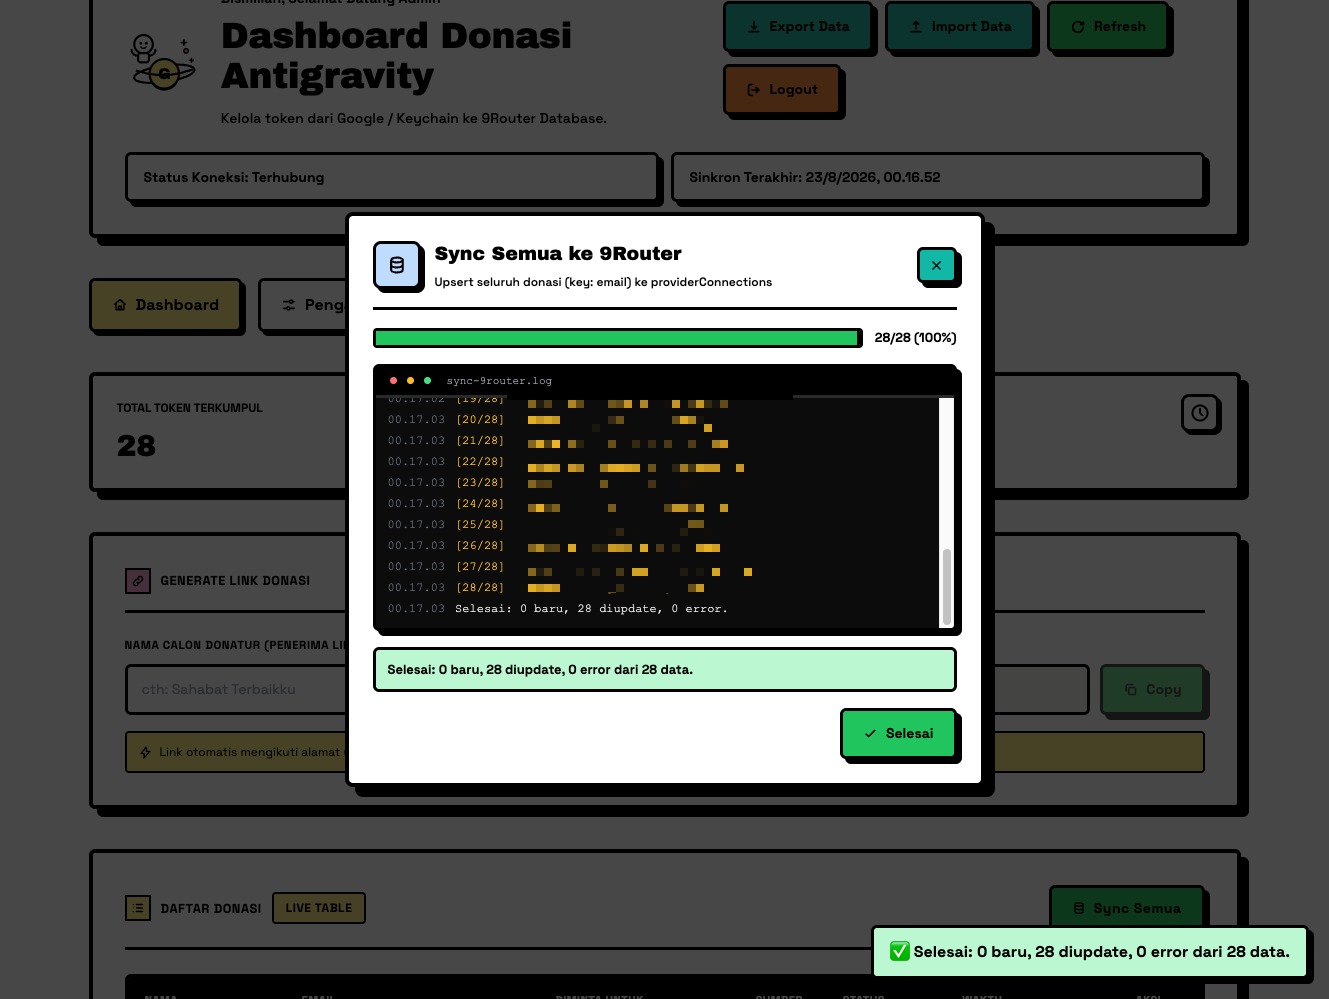Click the sync-9router.log filename
1329x999 pixels.
pyautogui.click(x=499, y=381)
